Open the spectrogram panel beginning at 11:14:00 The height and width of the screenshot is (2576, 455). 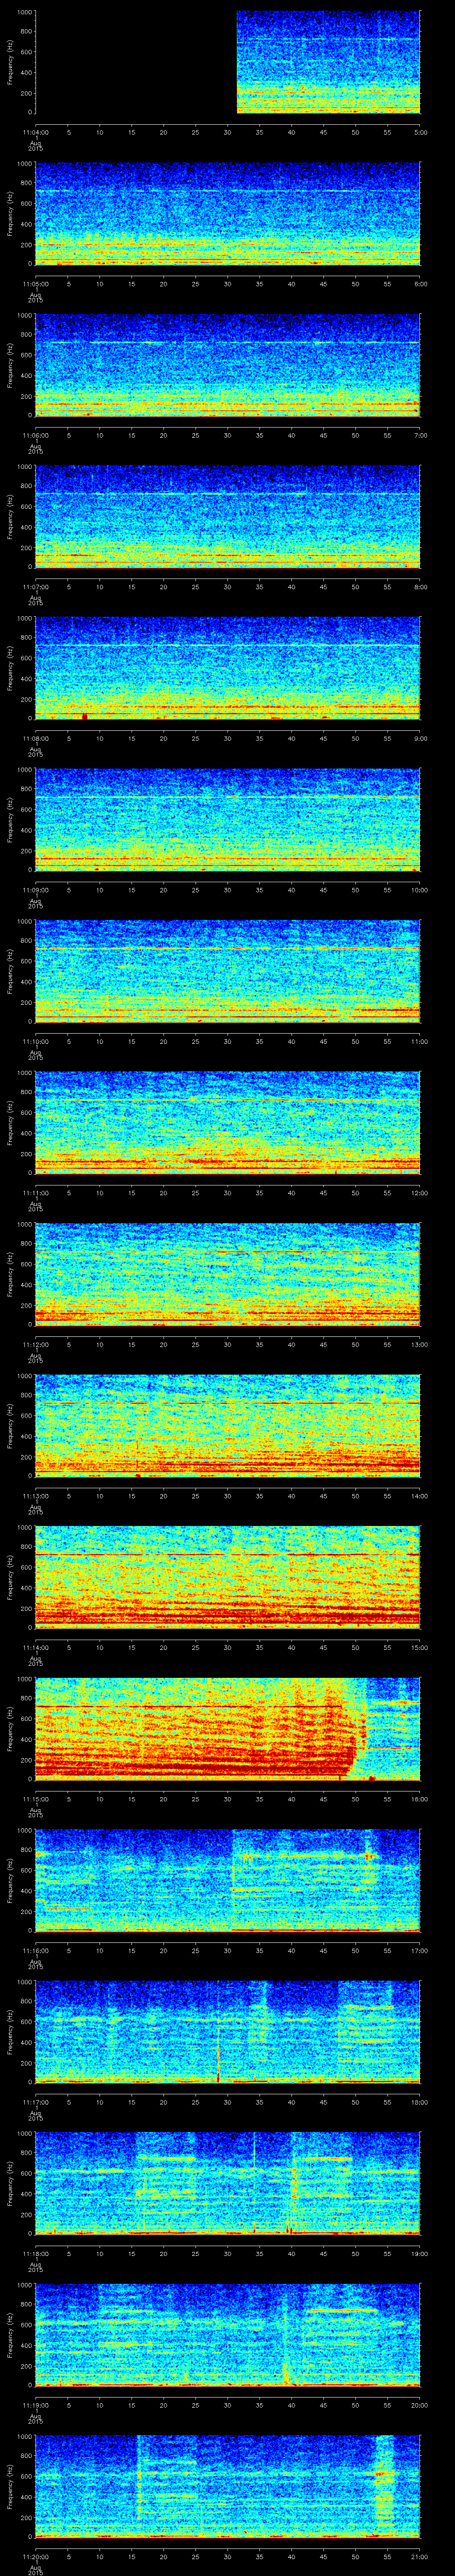228,1577
